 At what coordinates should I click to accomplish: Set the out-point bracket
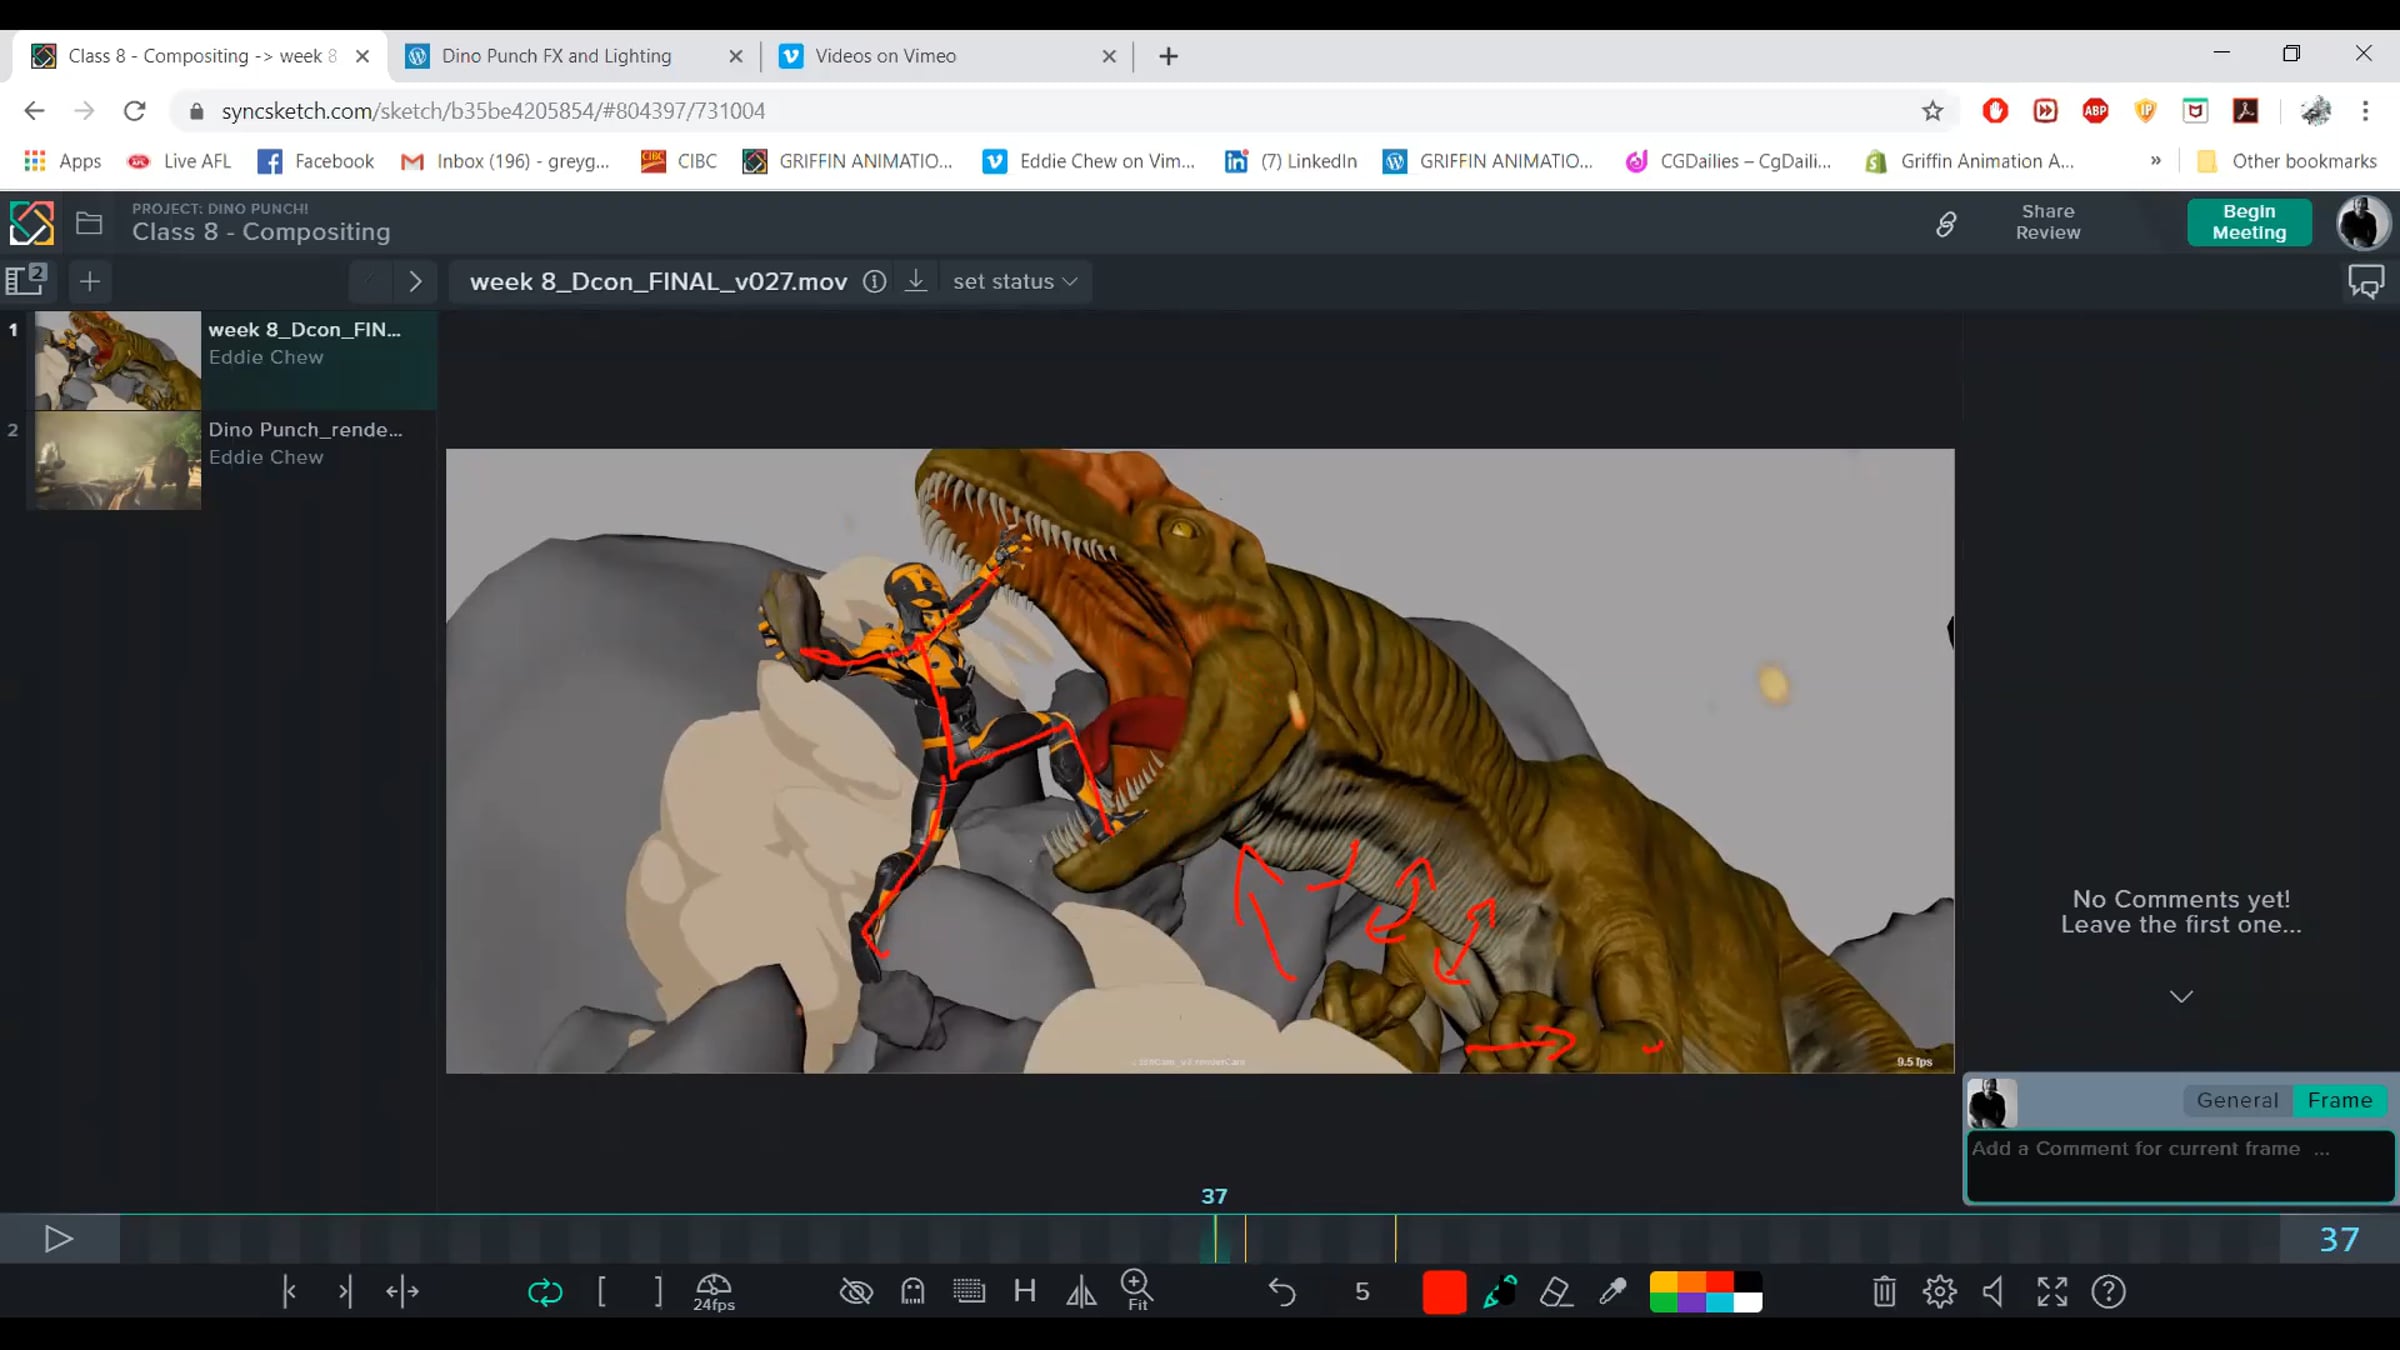tap(658, 1292)
